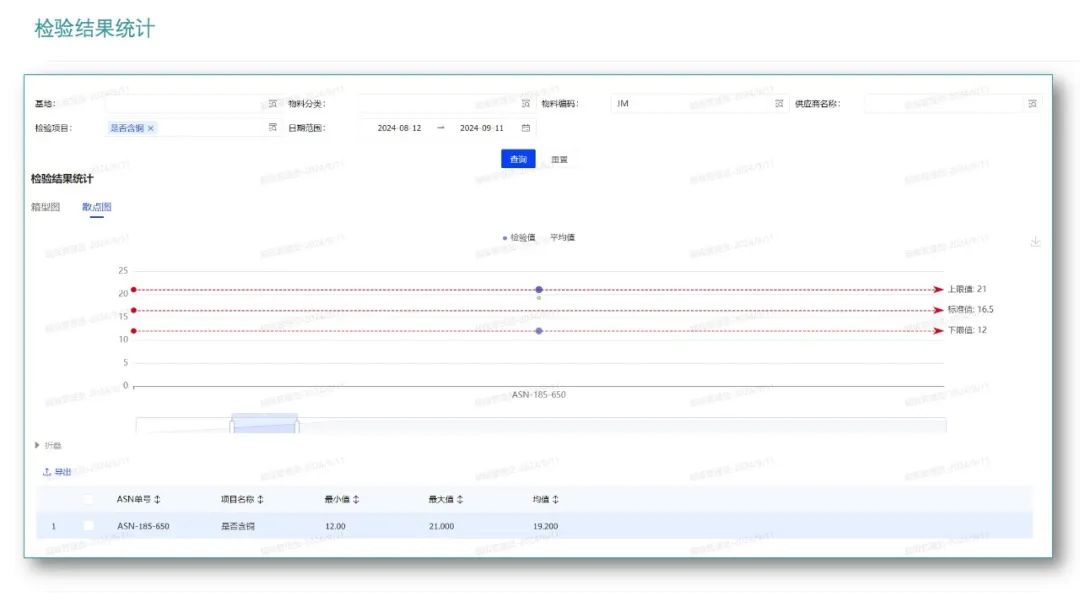Image resolution: width=1080 pixels, height=608 pixels.
Task: Sort table by ASN单号 column
Action: [x=157, y=499]
